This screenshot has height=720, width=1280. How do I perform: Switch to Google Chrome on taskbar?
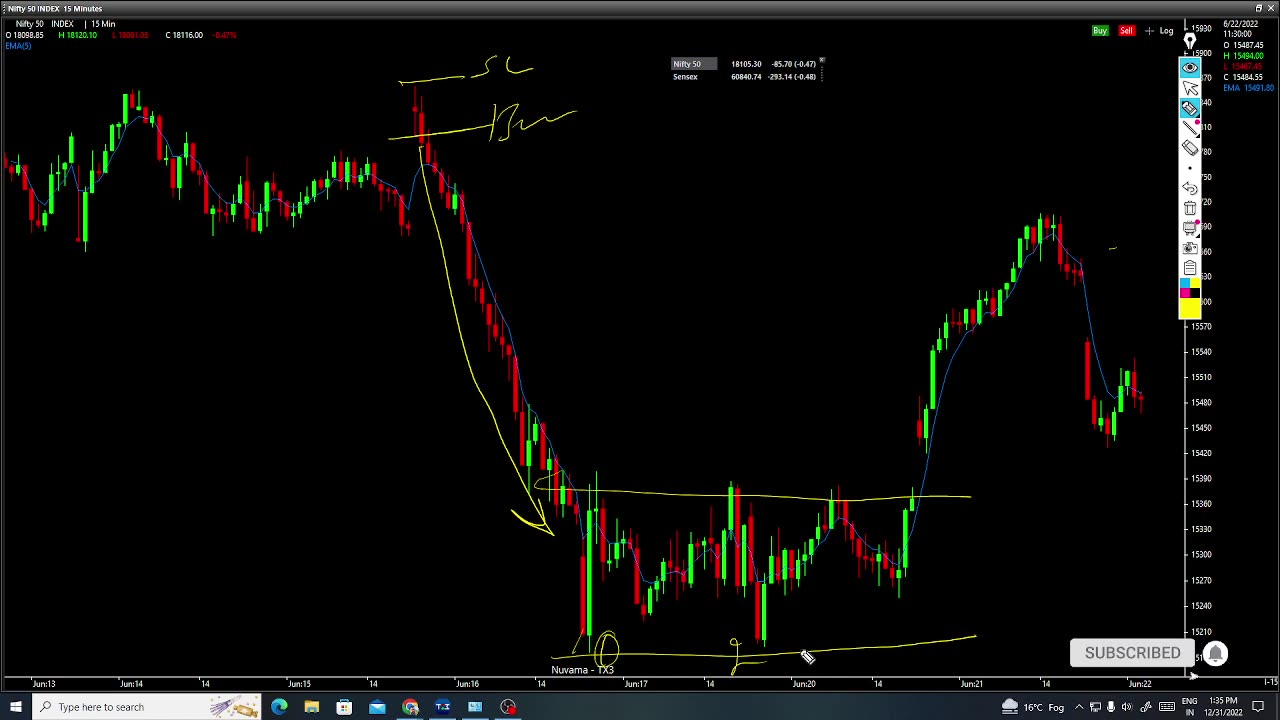point(410,707)
